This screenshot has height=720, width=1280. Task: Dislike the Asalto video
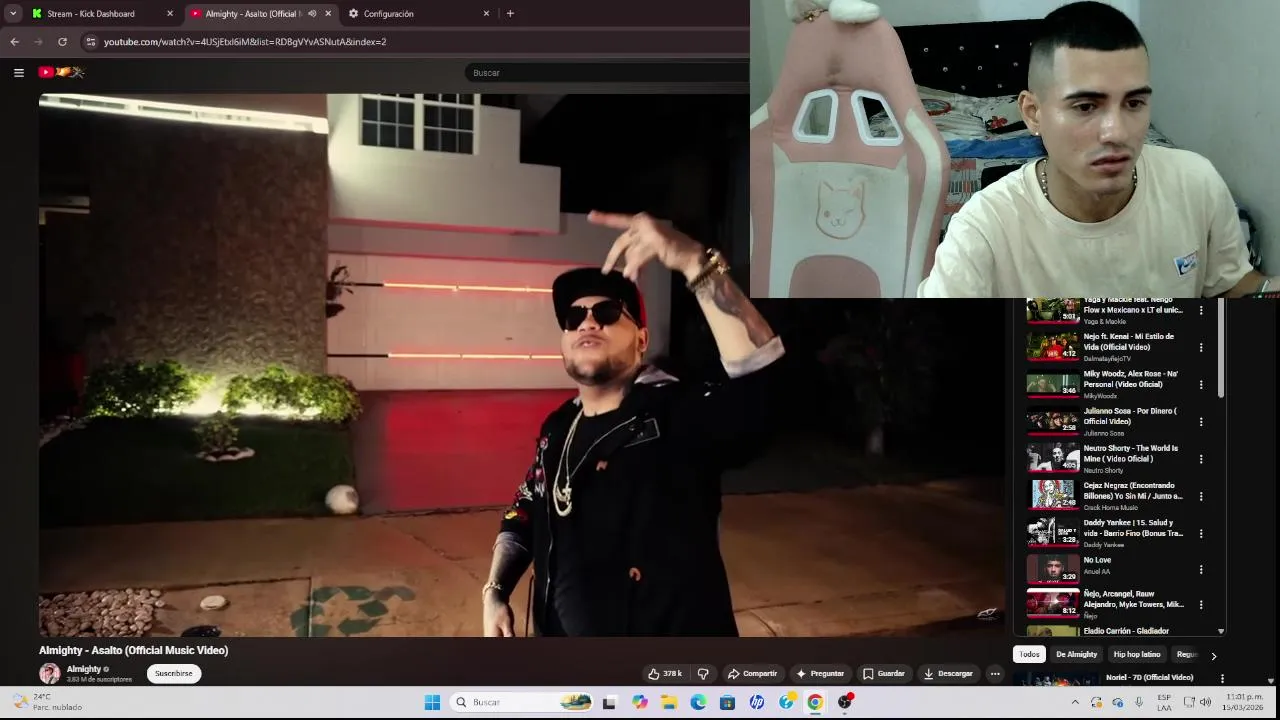[x=703, y=674]
